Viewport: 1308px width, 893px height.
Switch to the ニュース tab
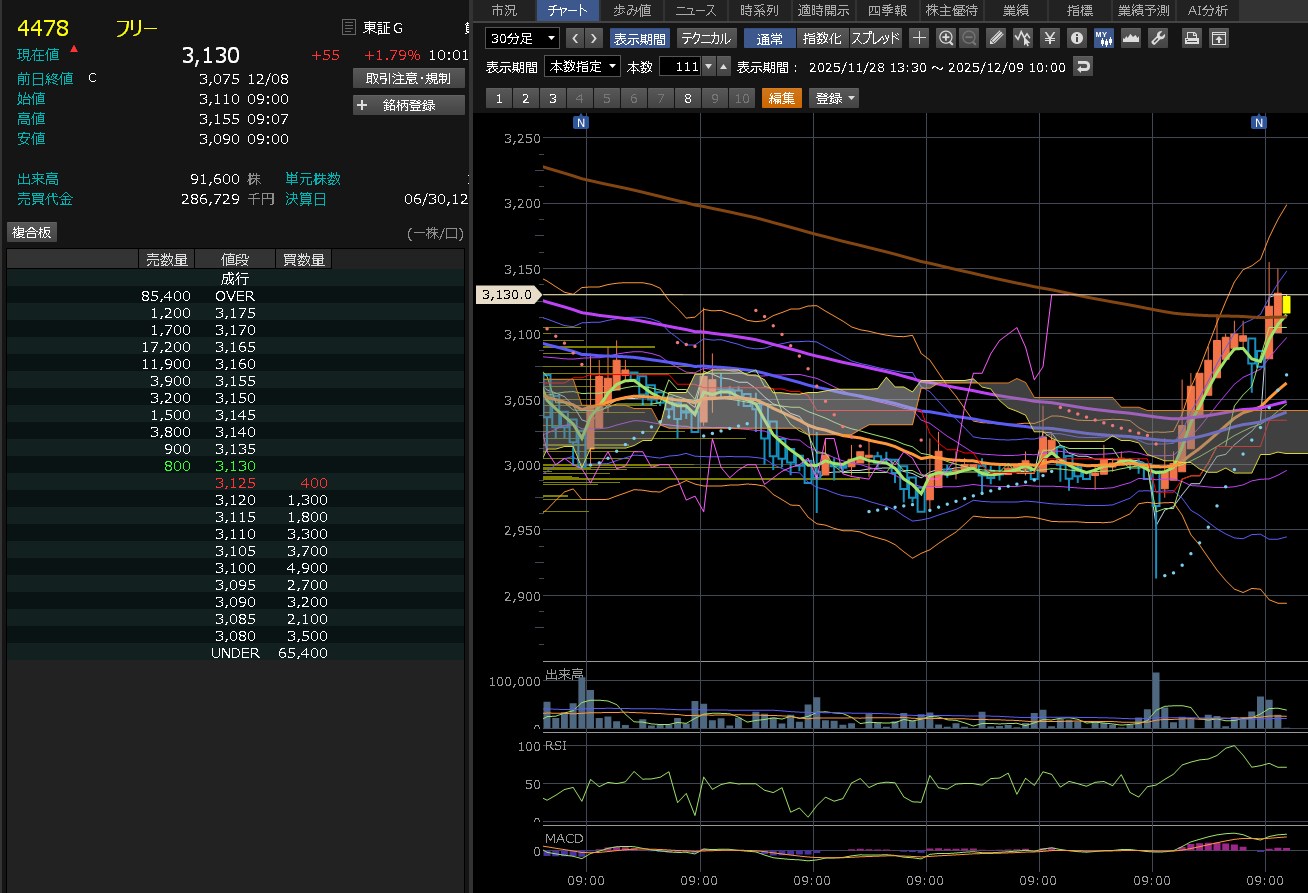click(695, 10)
